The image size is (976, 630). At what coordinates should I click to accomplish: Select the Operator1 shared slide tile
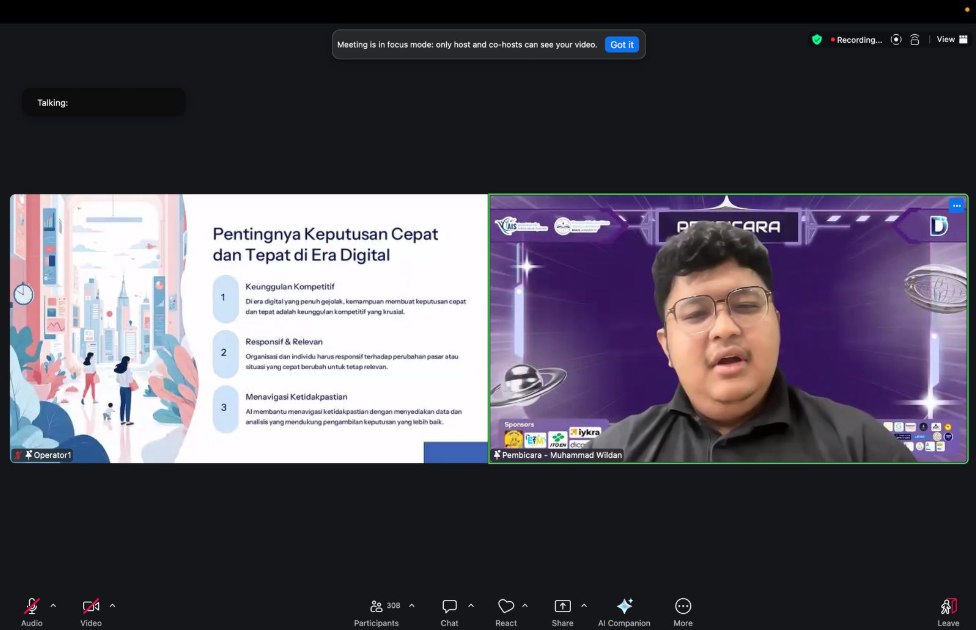tap(248, 328)
